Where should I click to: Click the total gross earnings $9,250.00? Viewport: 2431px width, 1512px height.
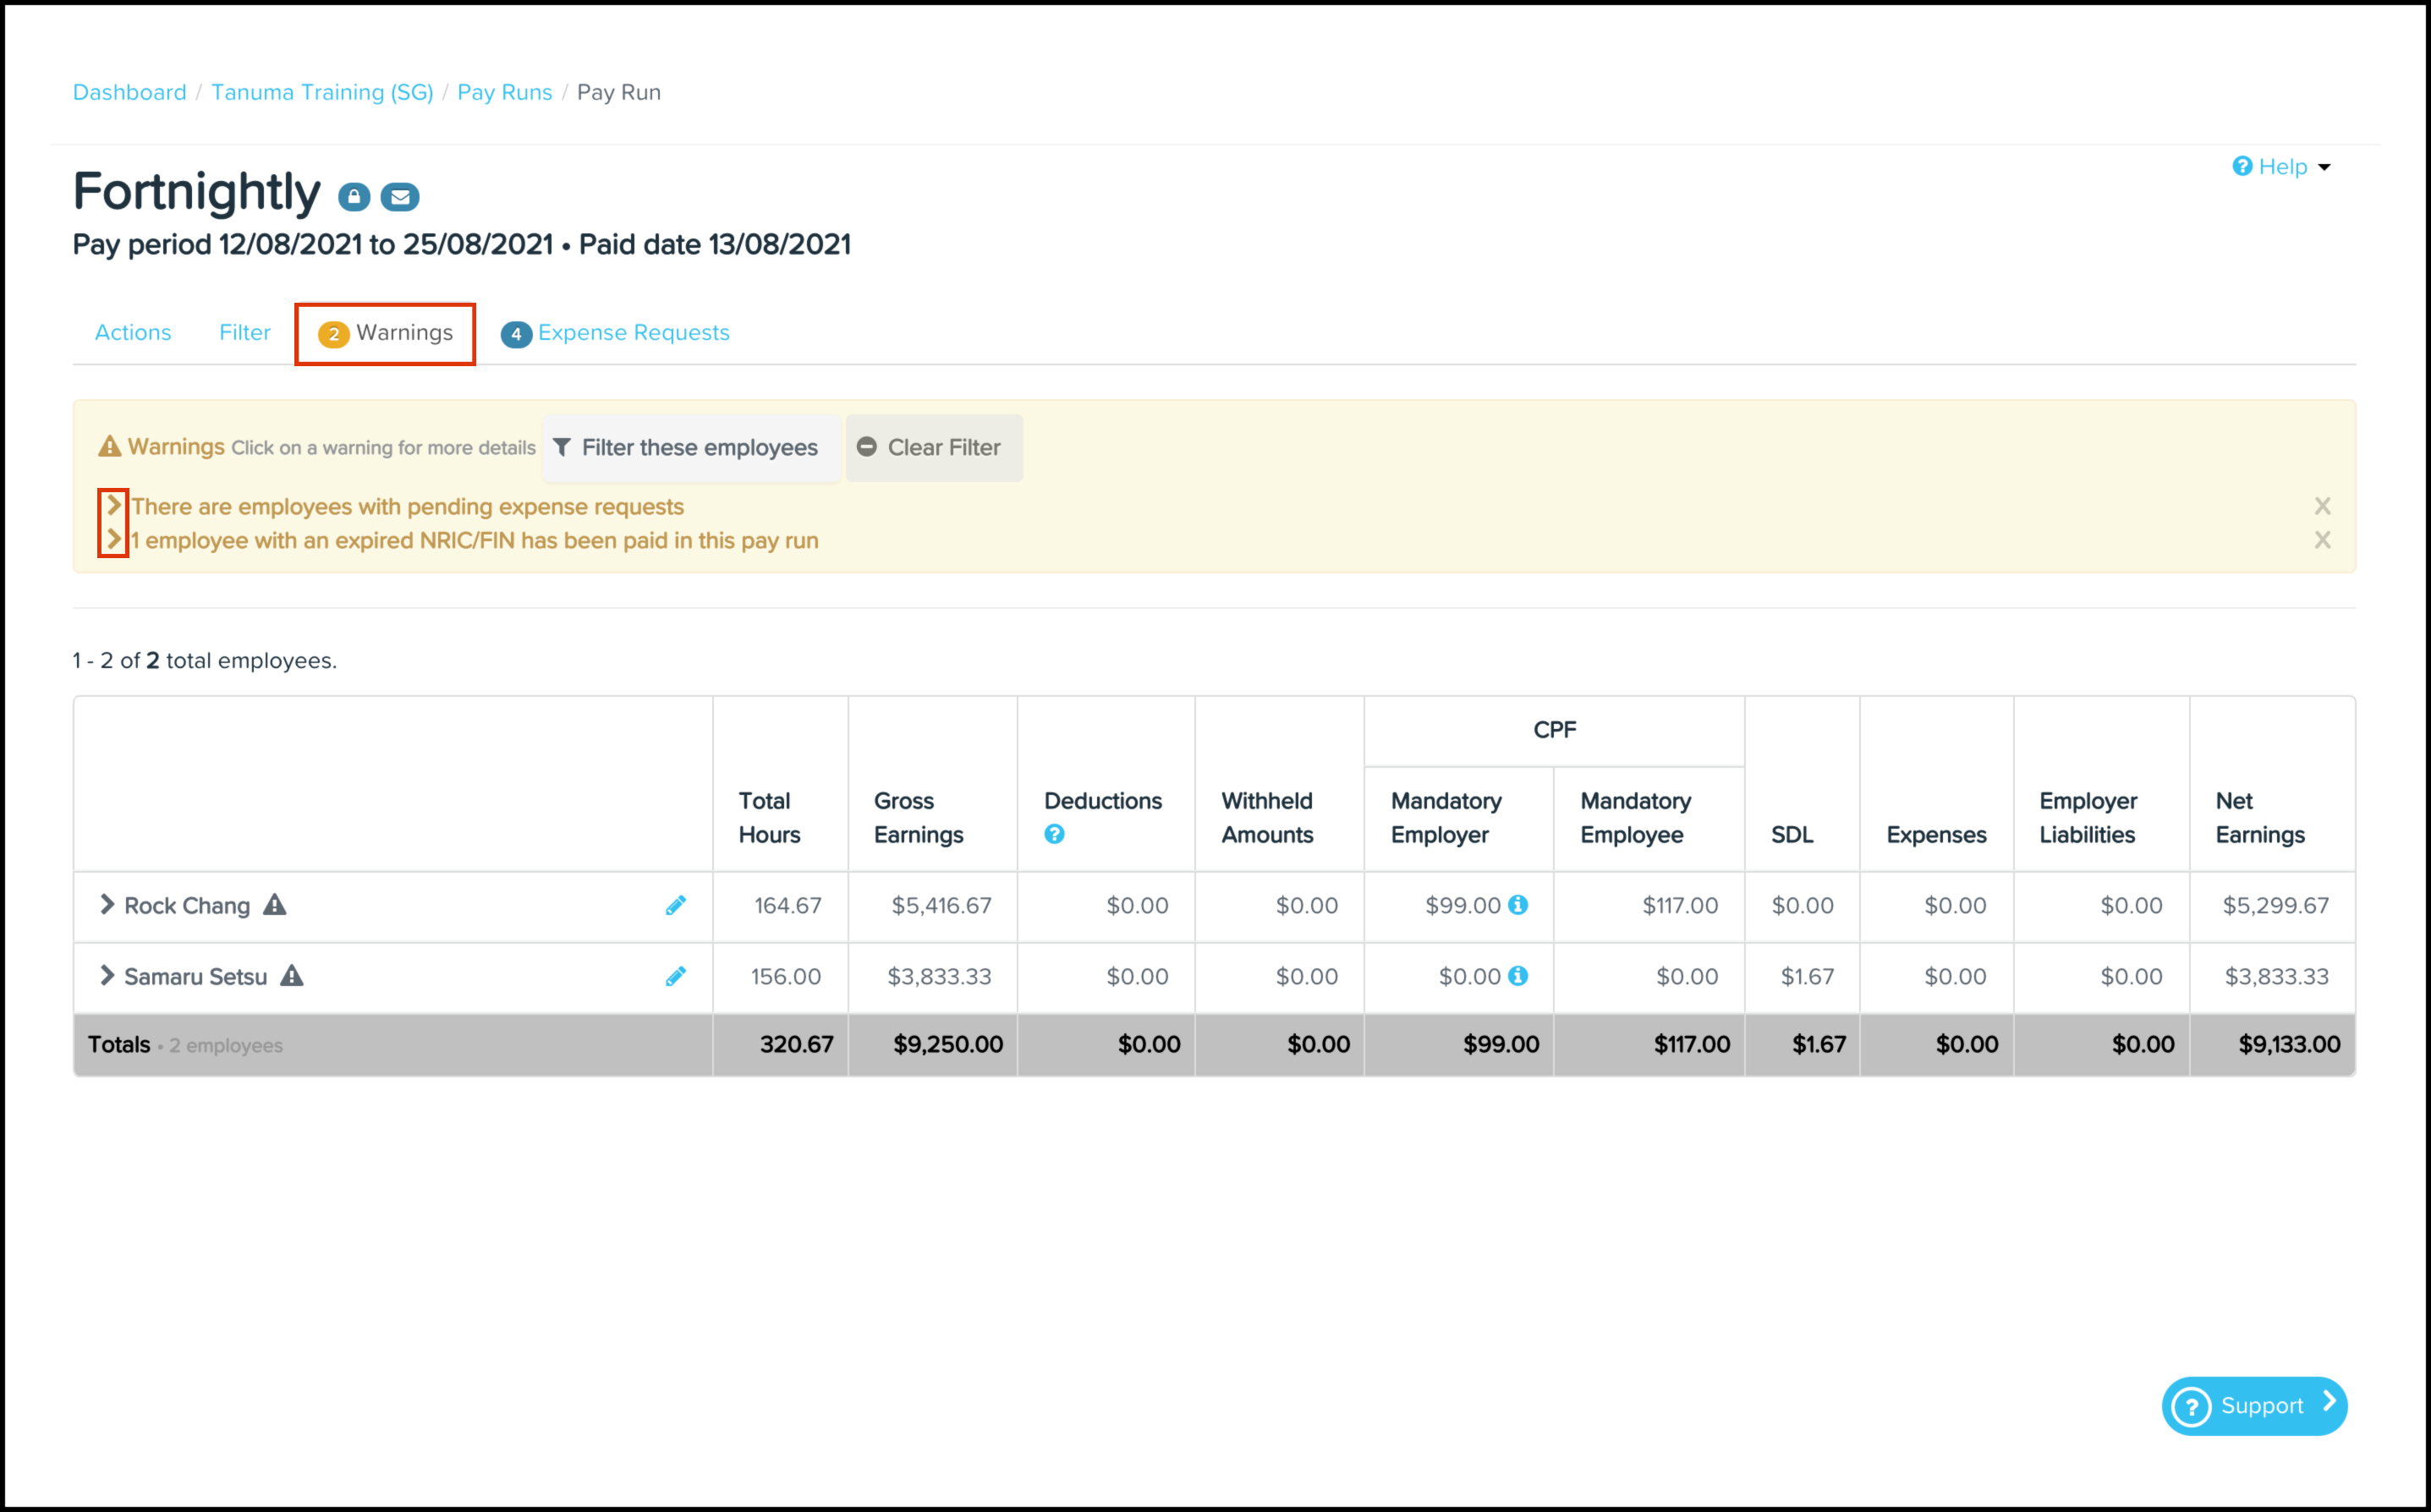948,1045
